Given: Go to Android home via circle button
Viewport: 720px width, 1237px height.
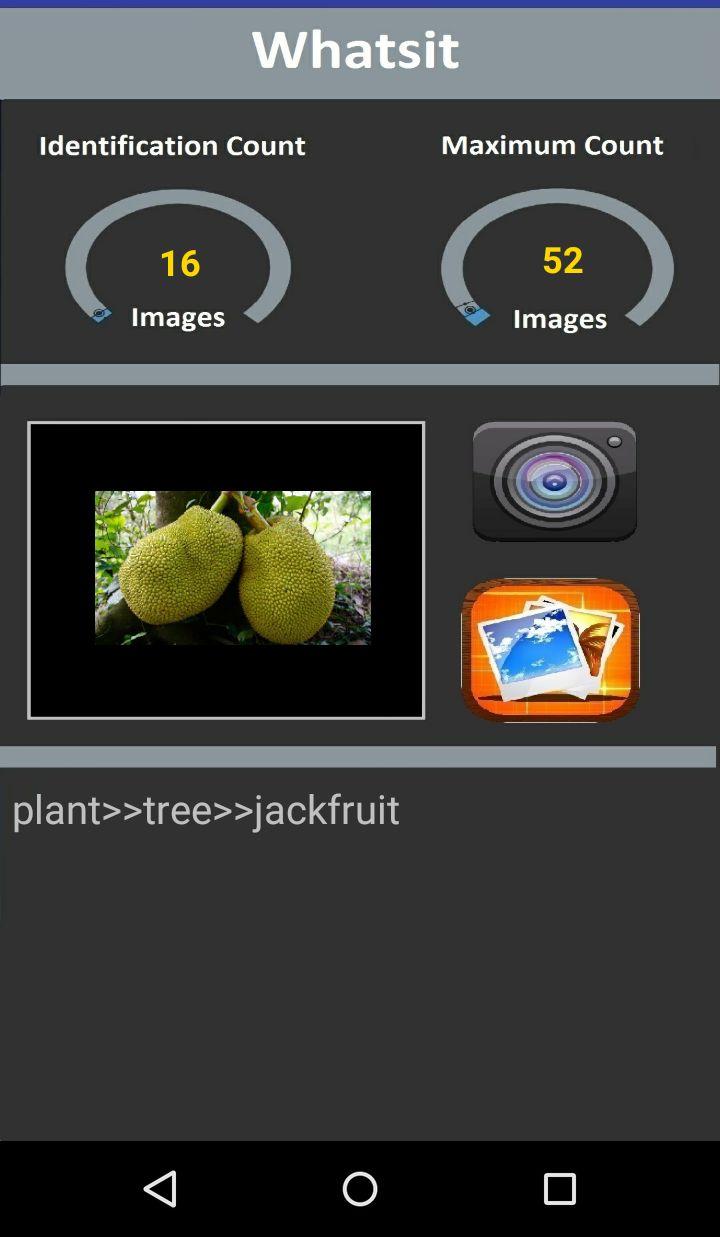Looking at the screenshot, I should (x=360, y=1189).
